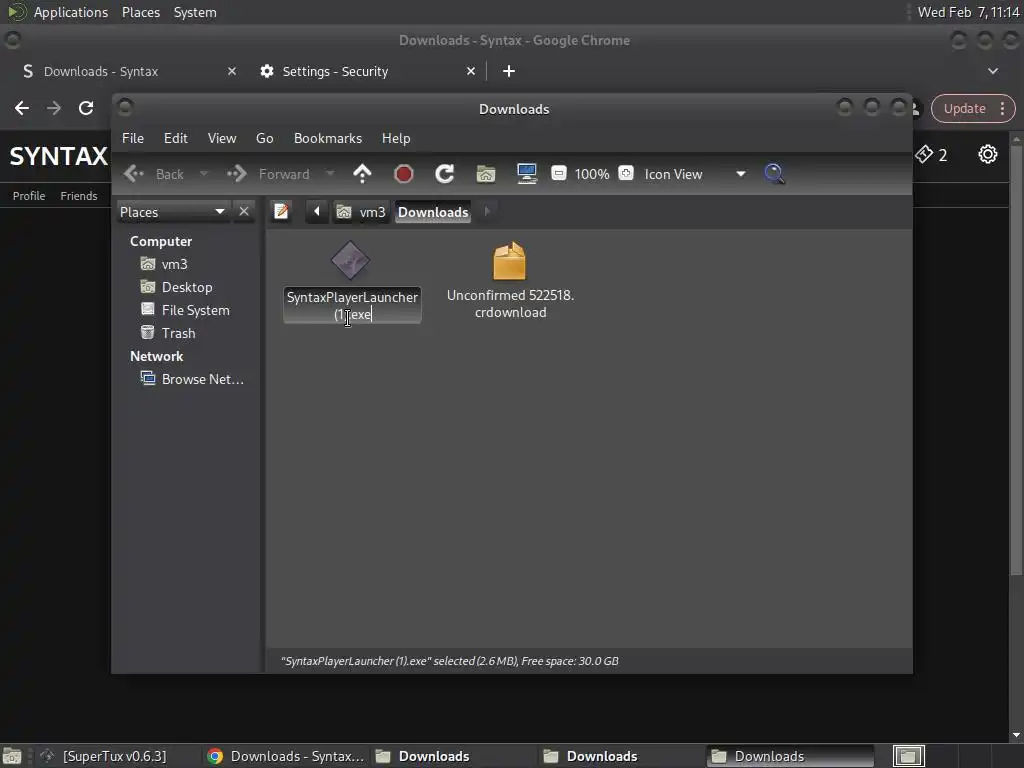The width and height of the screenshot is (1024, 768).
Task: Go back in Chrome browser
Action: (x=22, y=108)
